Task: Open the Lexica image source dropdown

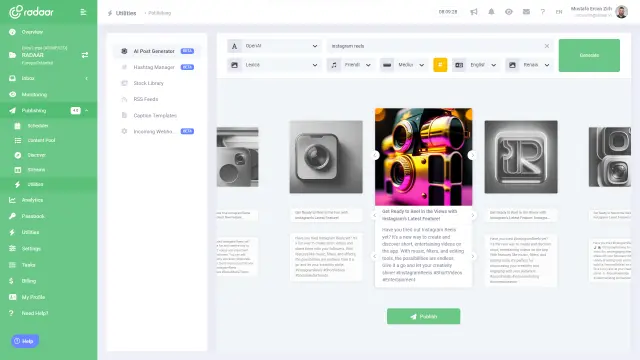Action: (273, 65)
